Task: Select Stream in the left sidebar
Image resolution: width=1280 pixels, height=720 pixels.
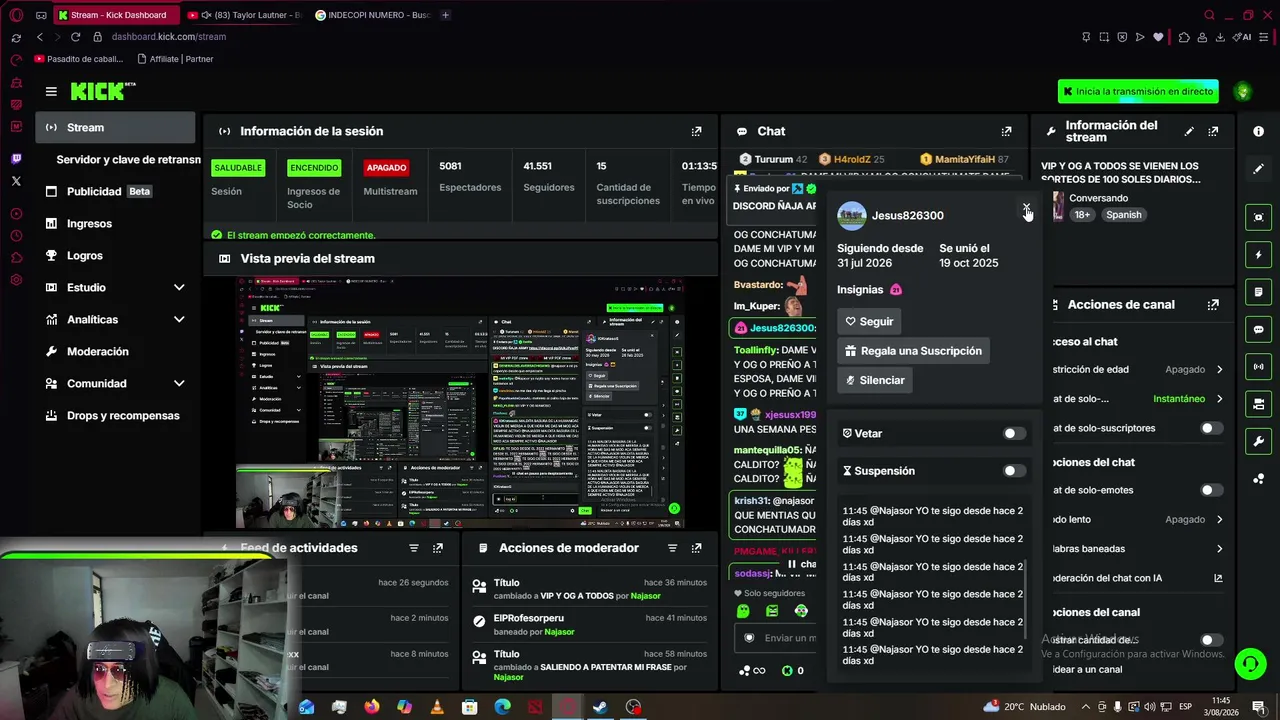Action: (116, 128)
